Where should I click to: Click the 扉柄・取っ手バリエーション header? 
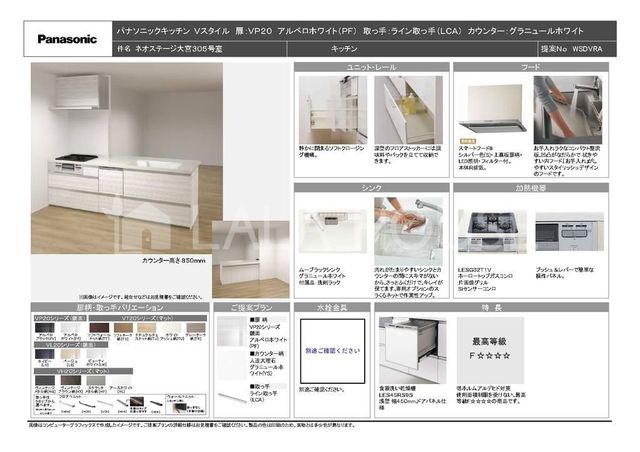[x=120, y=307]
